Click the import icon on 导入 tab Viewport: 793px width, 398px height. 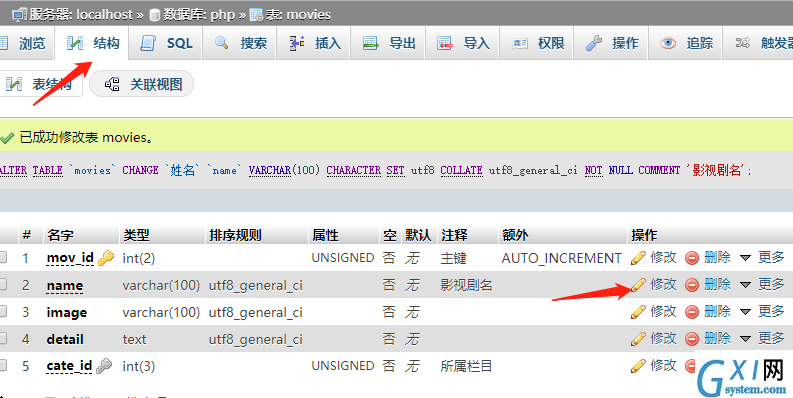pyautogui.click(x=445, y=43)
